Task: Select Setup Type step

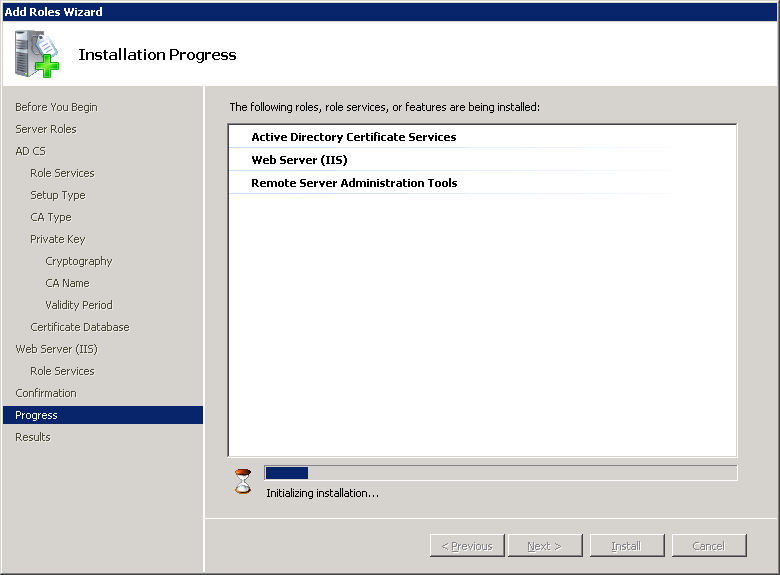Action: (58, 195)
